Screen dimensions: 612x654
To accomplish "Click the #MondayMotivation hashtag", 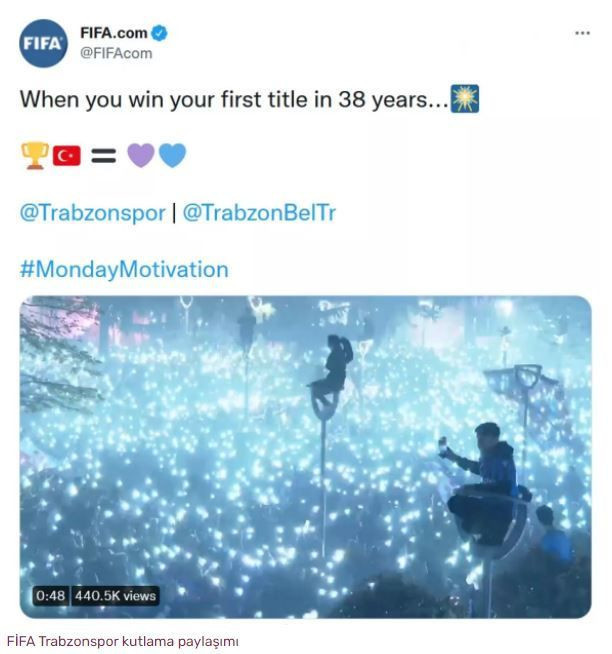I will point(124,269).
